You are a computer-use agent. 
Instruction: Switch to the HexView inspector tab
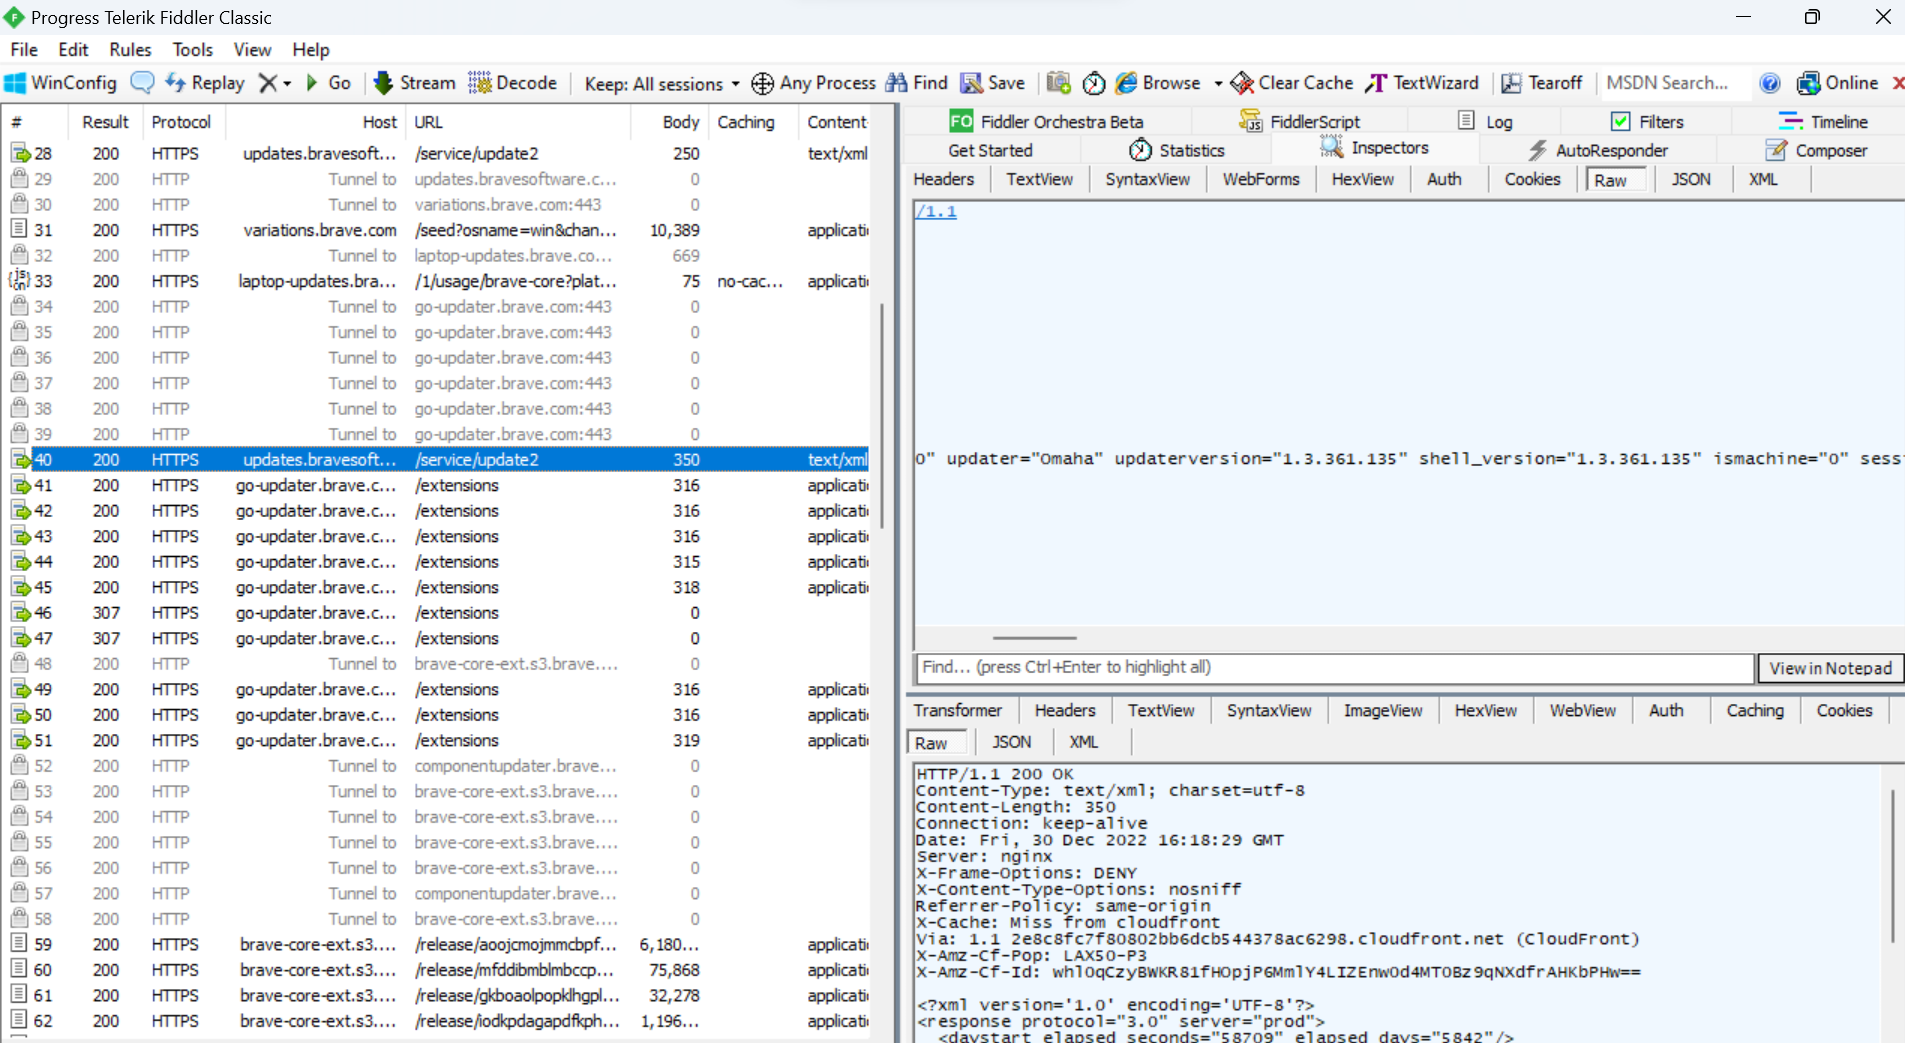click(1362, 179)
